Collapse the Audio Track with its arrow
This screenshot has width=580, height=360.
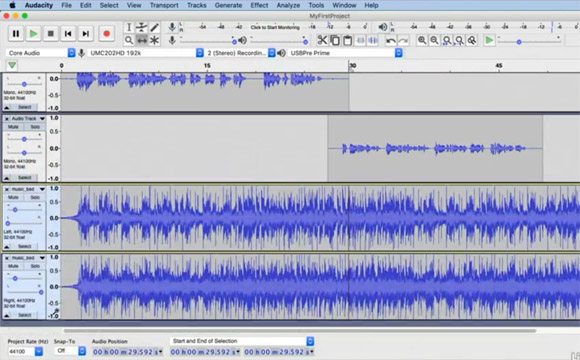7,178
